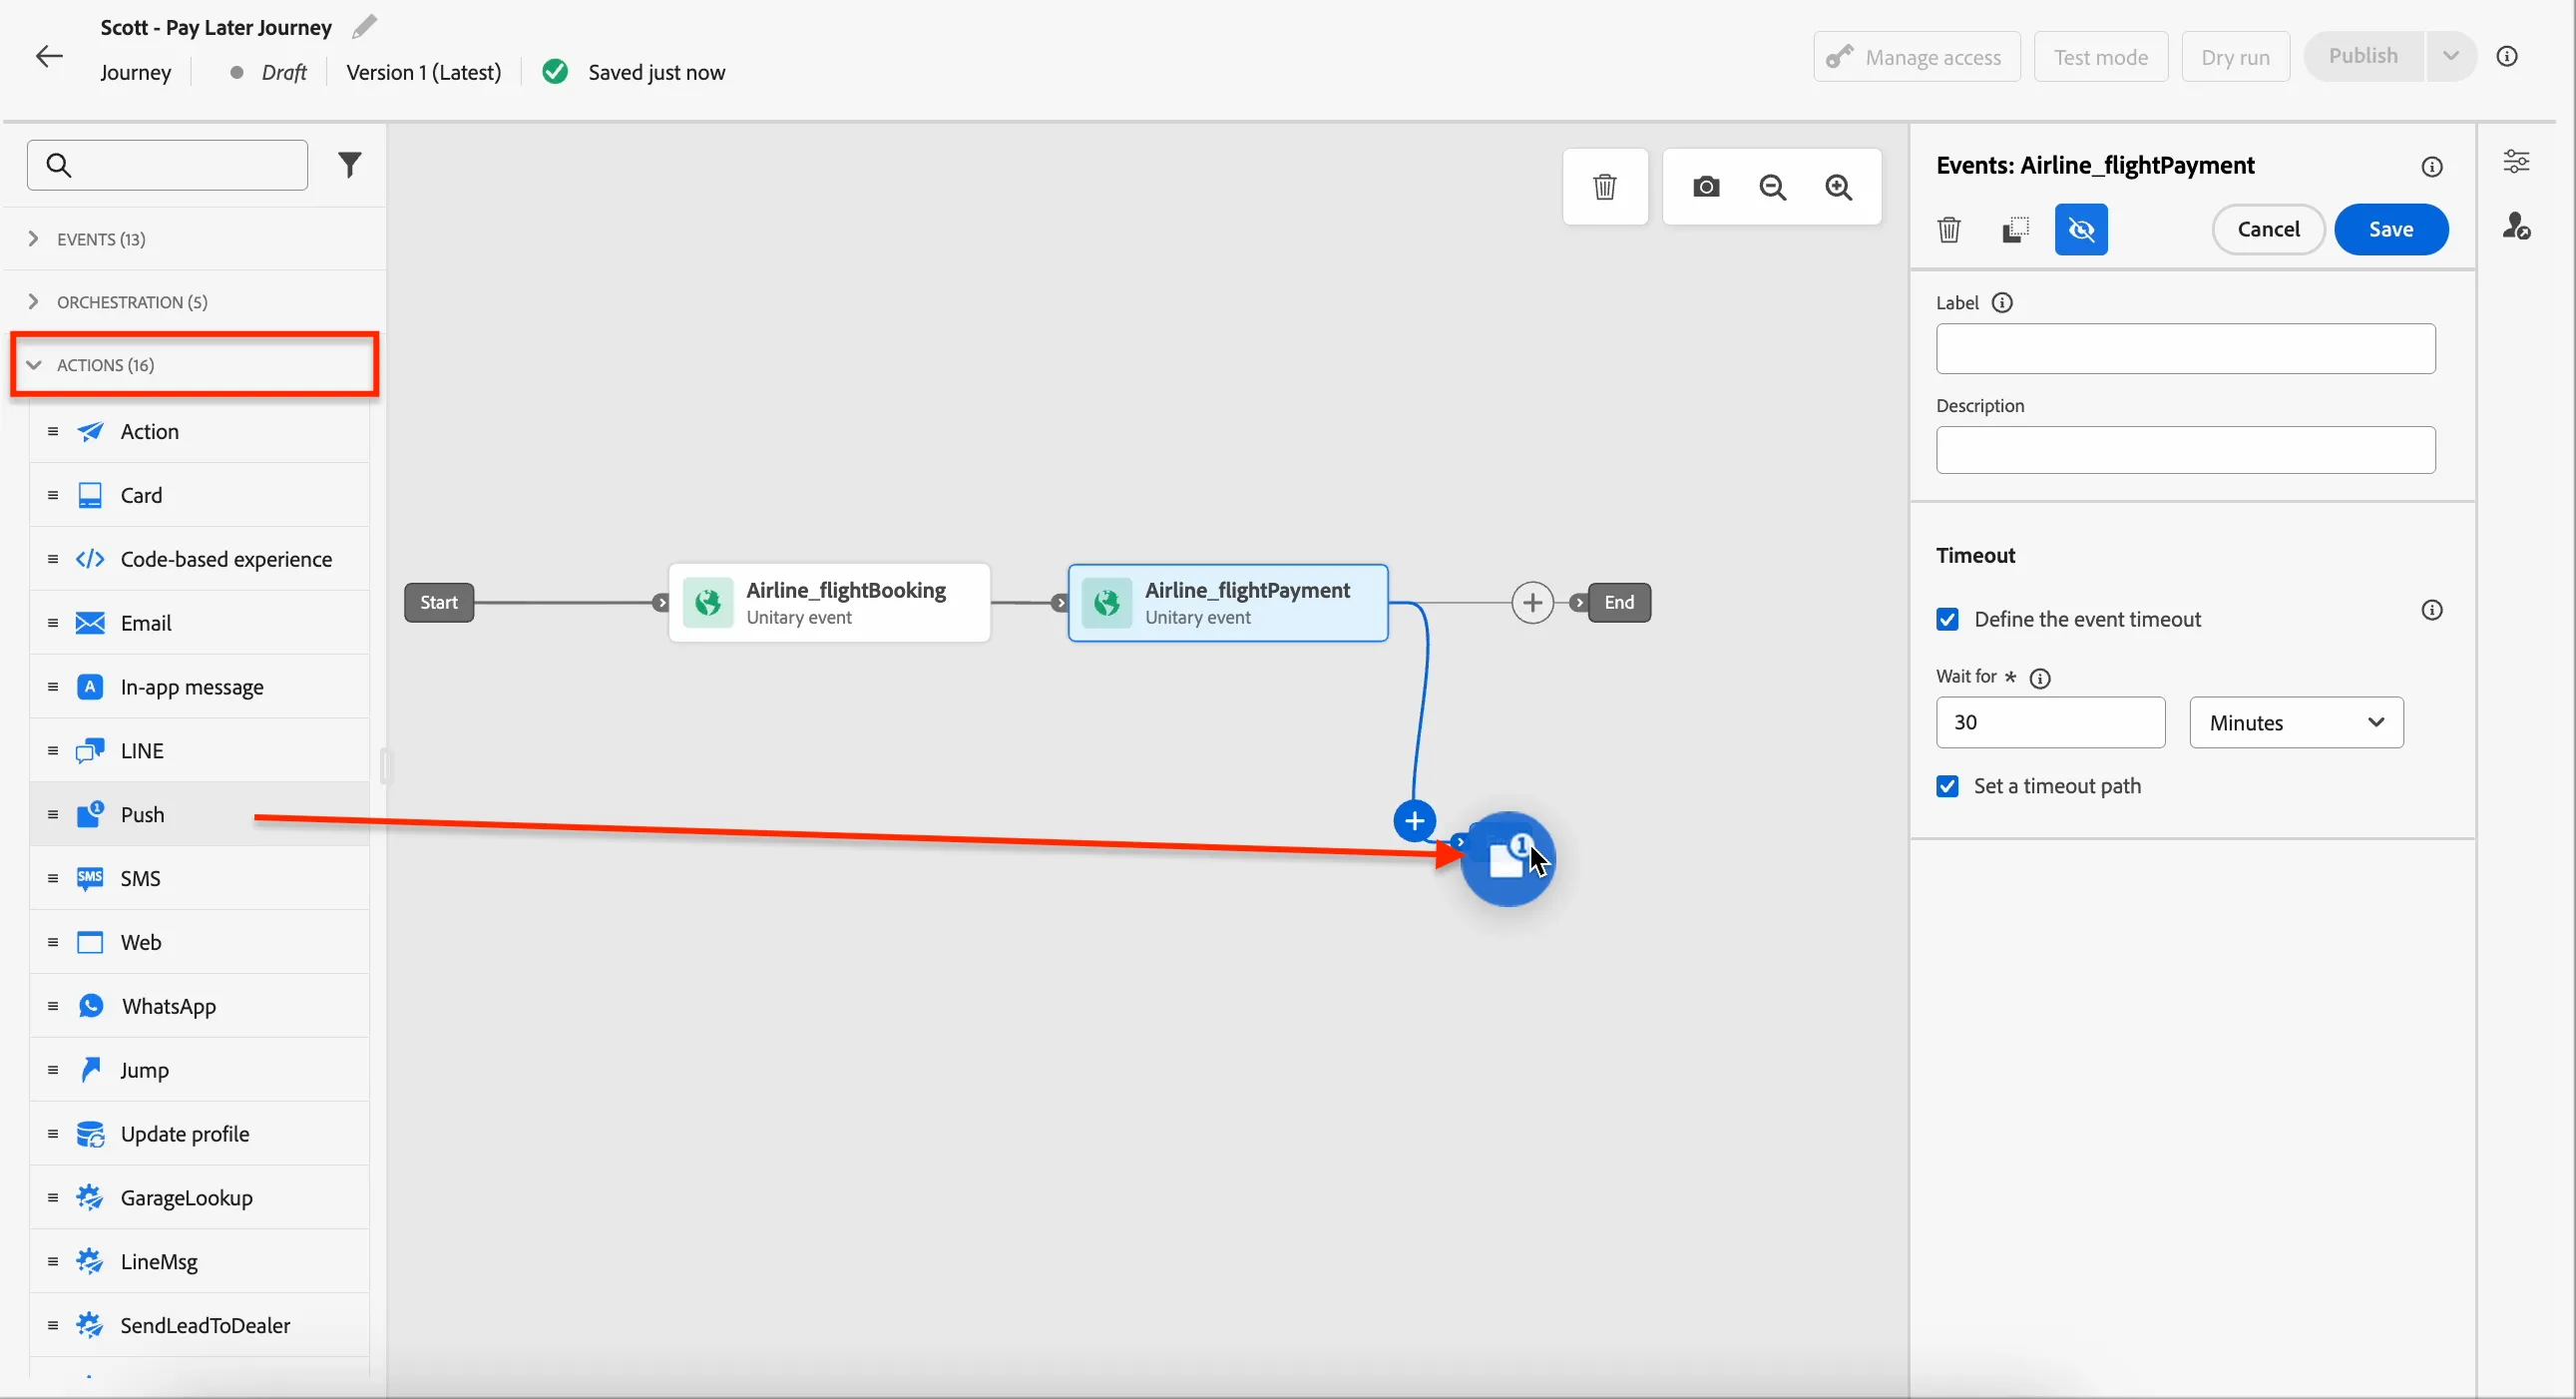Image resolution: width=2576 pixels, height=1399 pixels.
Task: Delete the Airline_flightPayment event from panel
Action: click(1948, 229)
